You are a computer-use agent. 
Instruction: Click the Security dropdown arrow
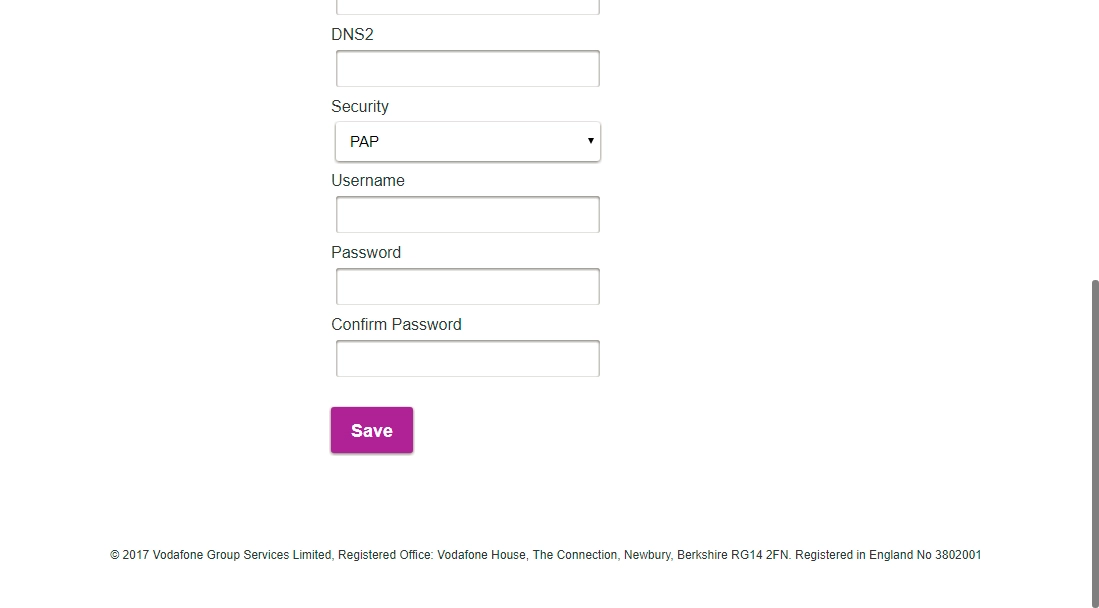tap(590, 141)
